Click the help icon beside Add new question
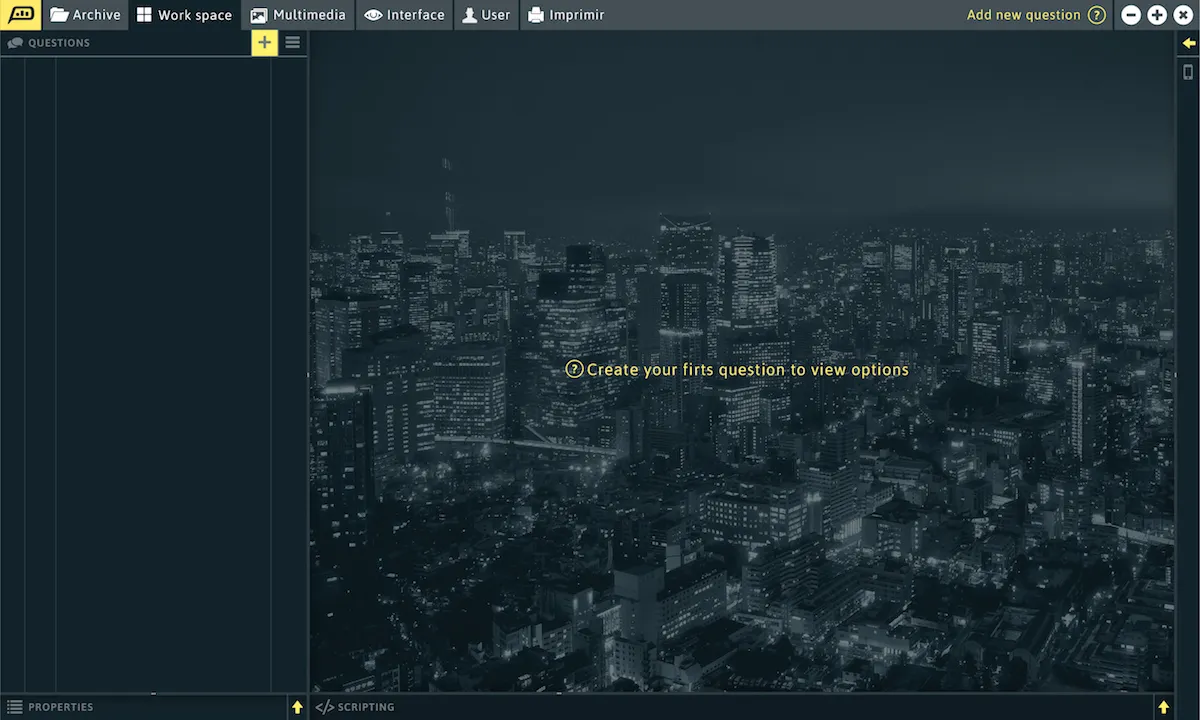 pos(1097,15)
